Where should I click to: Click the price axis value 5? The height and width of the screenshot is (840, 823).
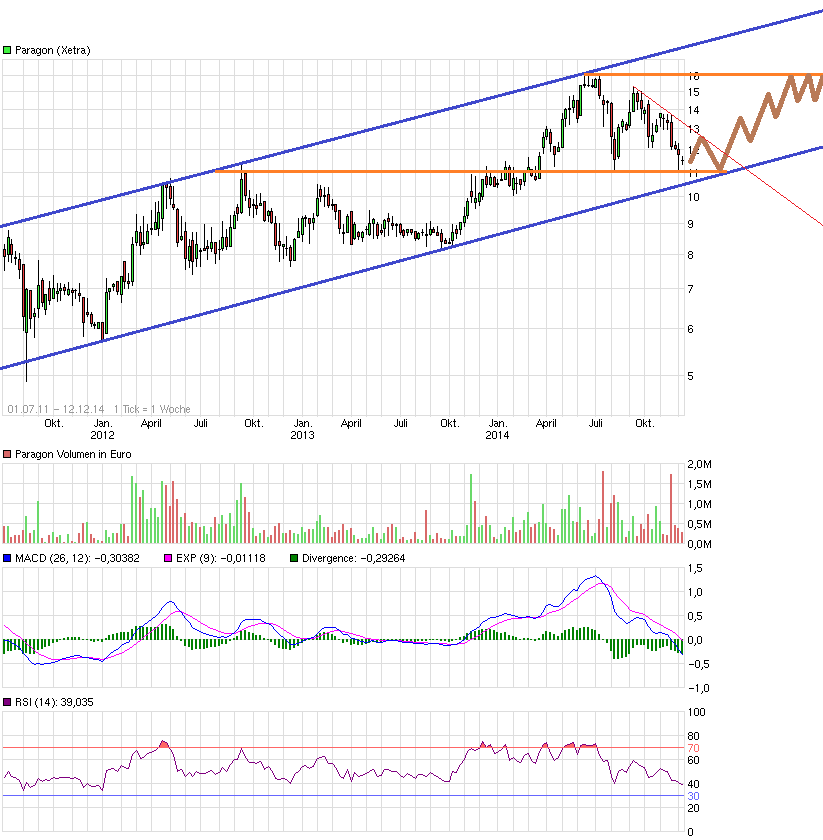pos(690,376)
